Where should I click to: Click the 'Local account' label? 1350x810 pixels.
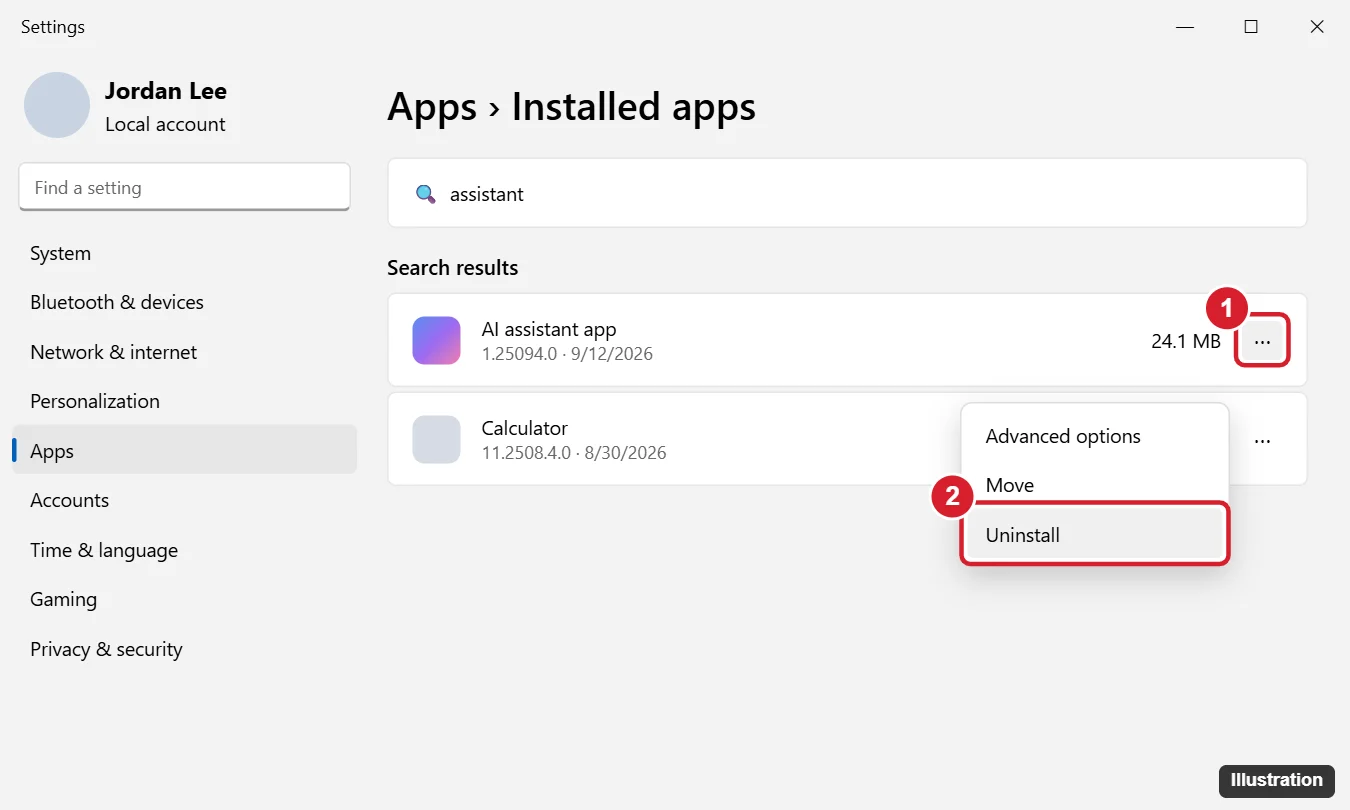(x=165, y=124)
